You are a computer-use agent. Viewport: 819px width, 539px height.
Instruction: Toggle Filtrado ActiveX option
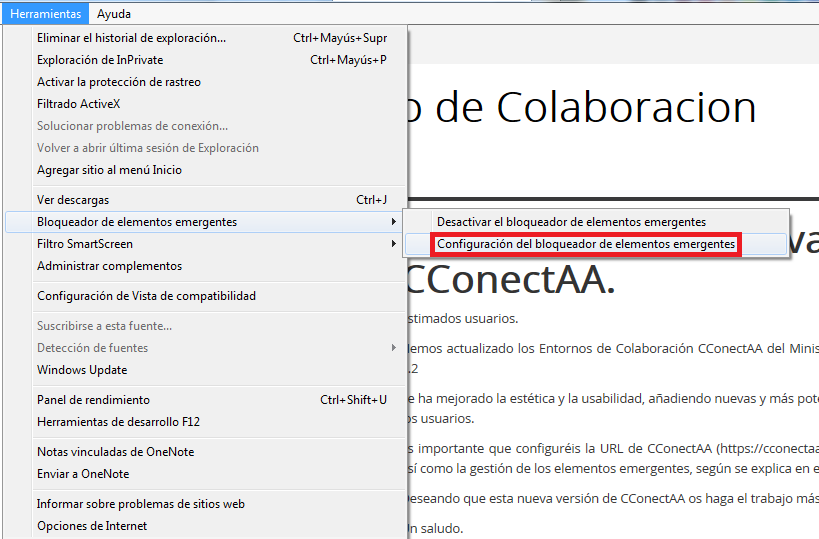tap(79, 104)
